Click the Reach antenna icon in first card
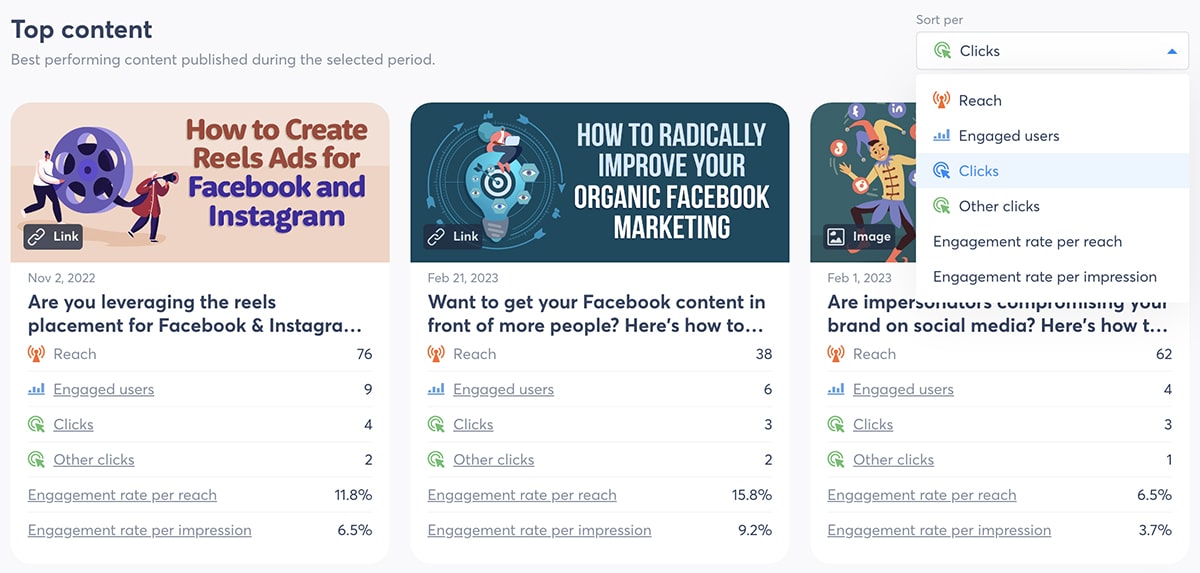 point(37,354)
